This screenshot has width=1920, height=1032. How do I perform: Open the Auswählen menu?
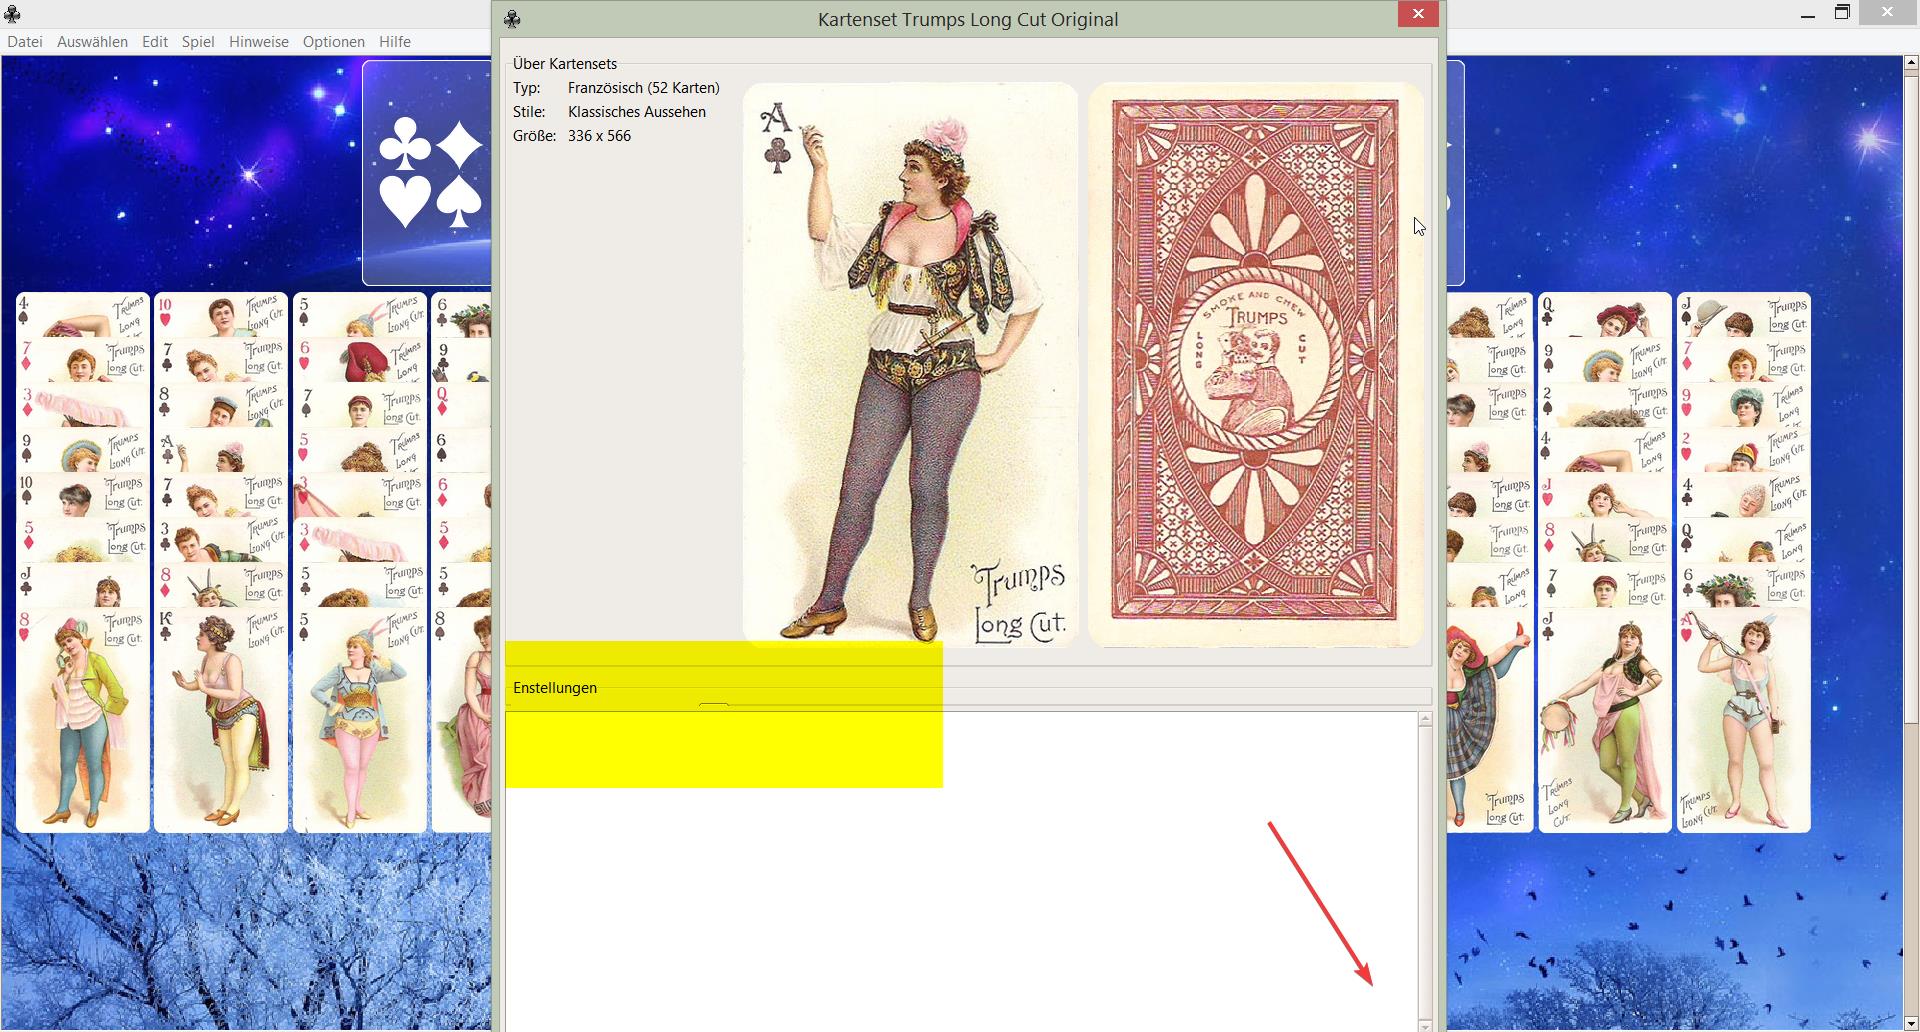pyautogui.click(x=92, y=41)
